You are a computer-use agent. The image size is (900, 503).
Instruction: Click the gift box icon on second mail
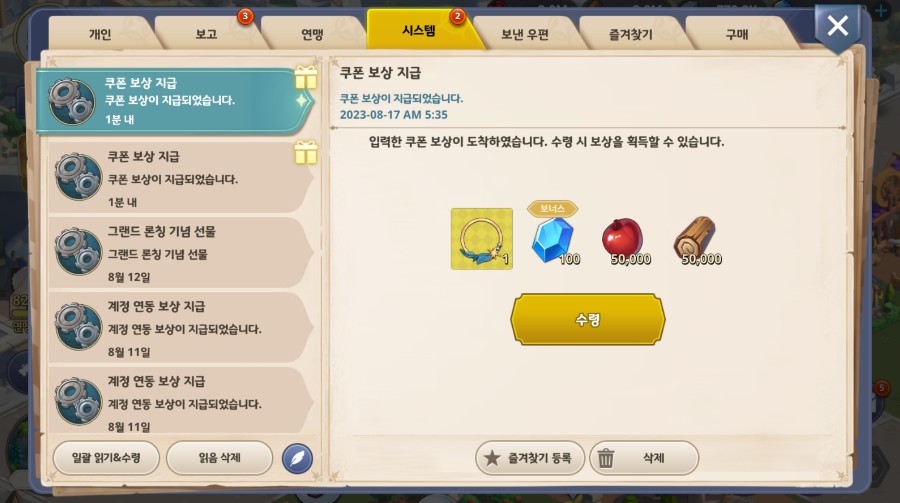(x=306, y=153)
